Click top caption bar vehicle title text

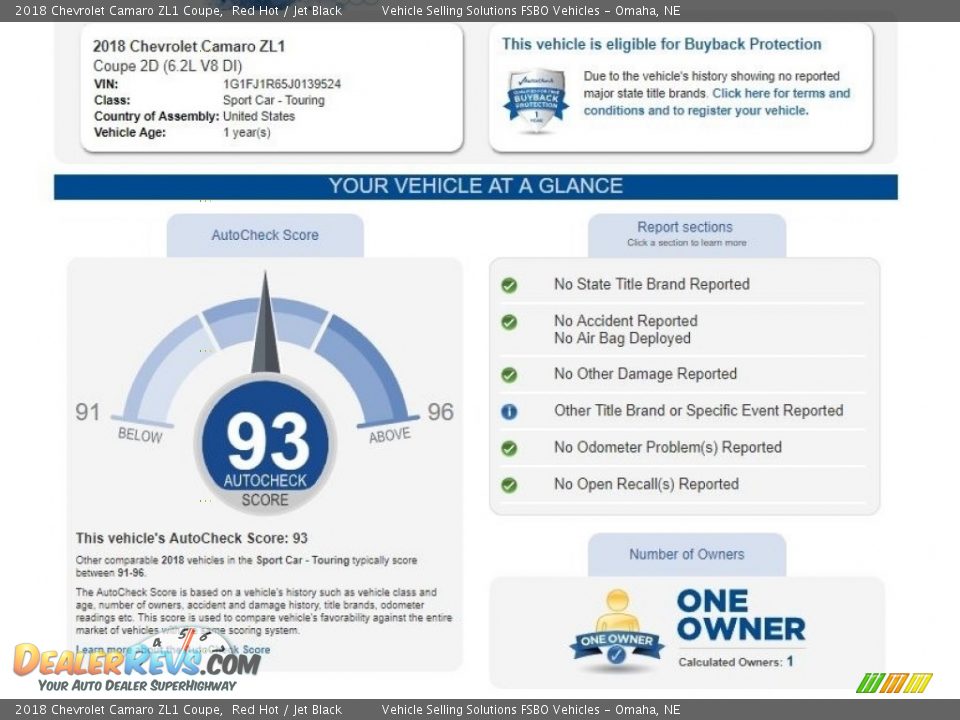tap(178, 10)
